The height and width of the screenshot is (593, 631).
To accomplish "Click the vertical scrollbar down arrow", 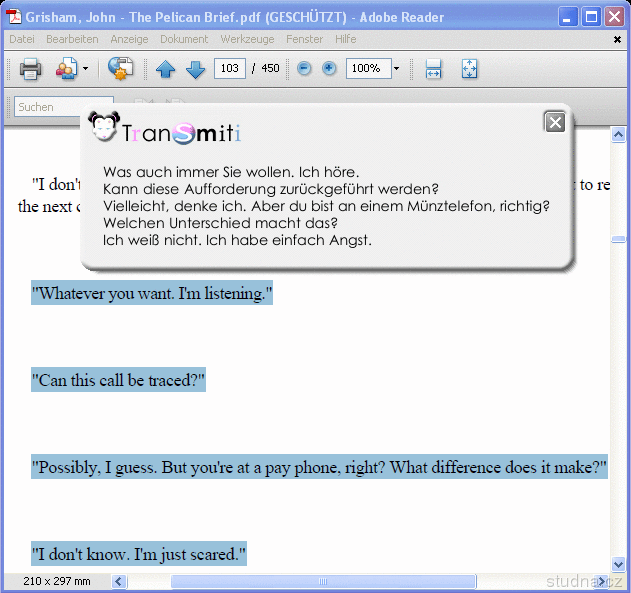I will (618, 564).
